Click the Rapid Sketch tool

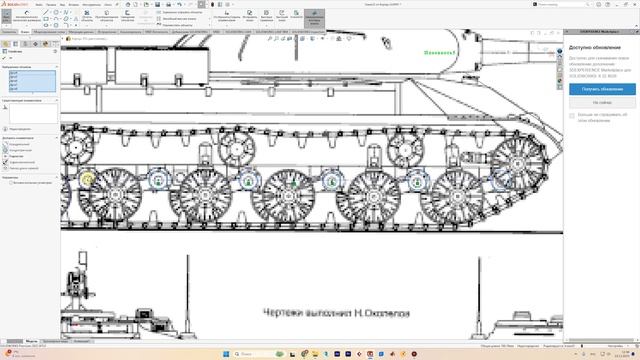(282, 16)
